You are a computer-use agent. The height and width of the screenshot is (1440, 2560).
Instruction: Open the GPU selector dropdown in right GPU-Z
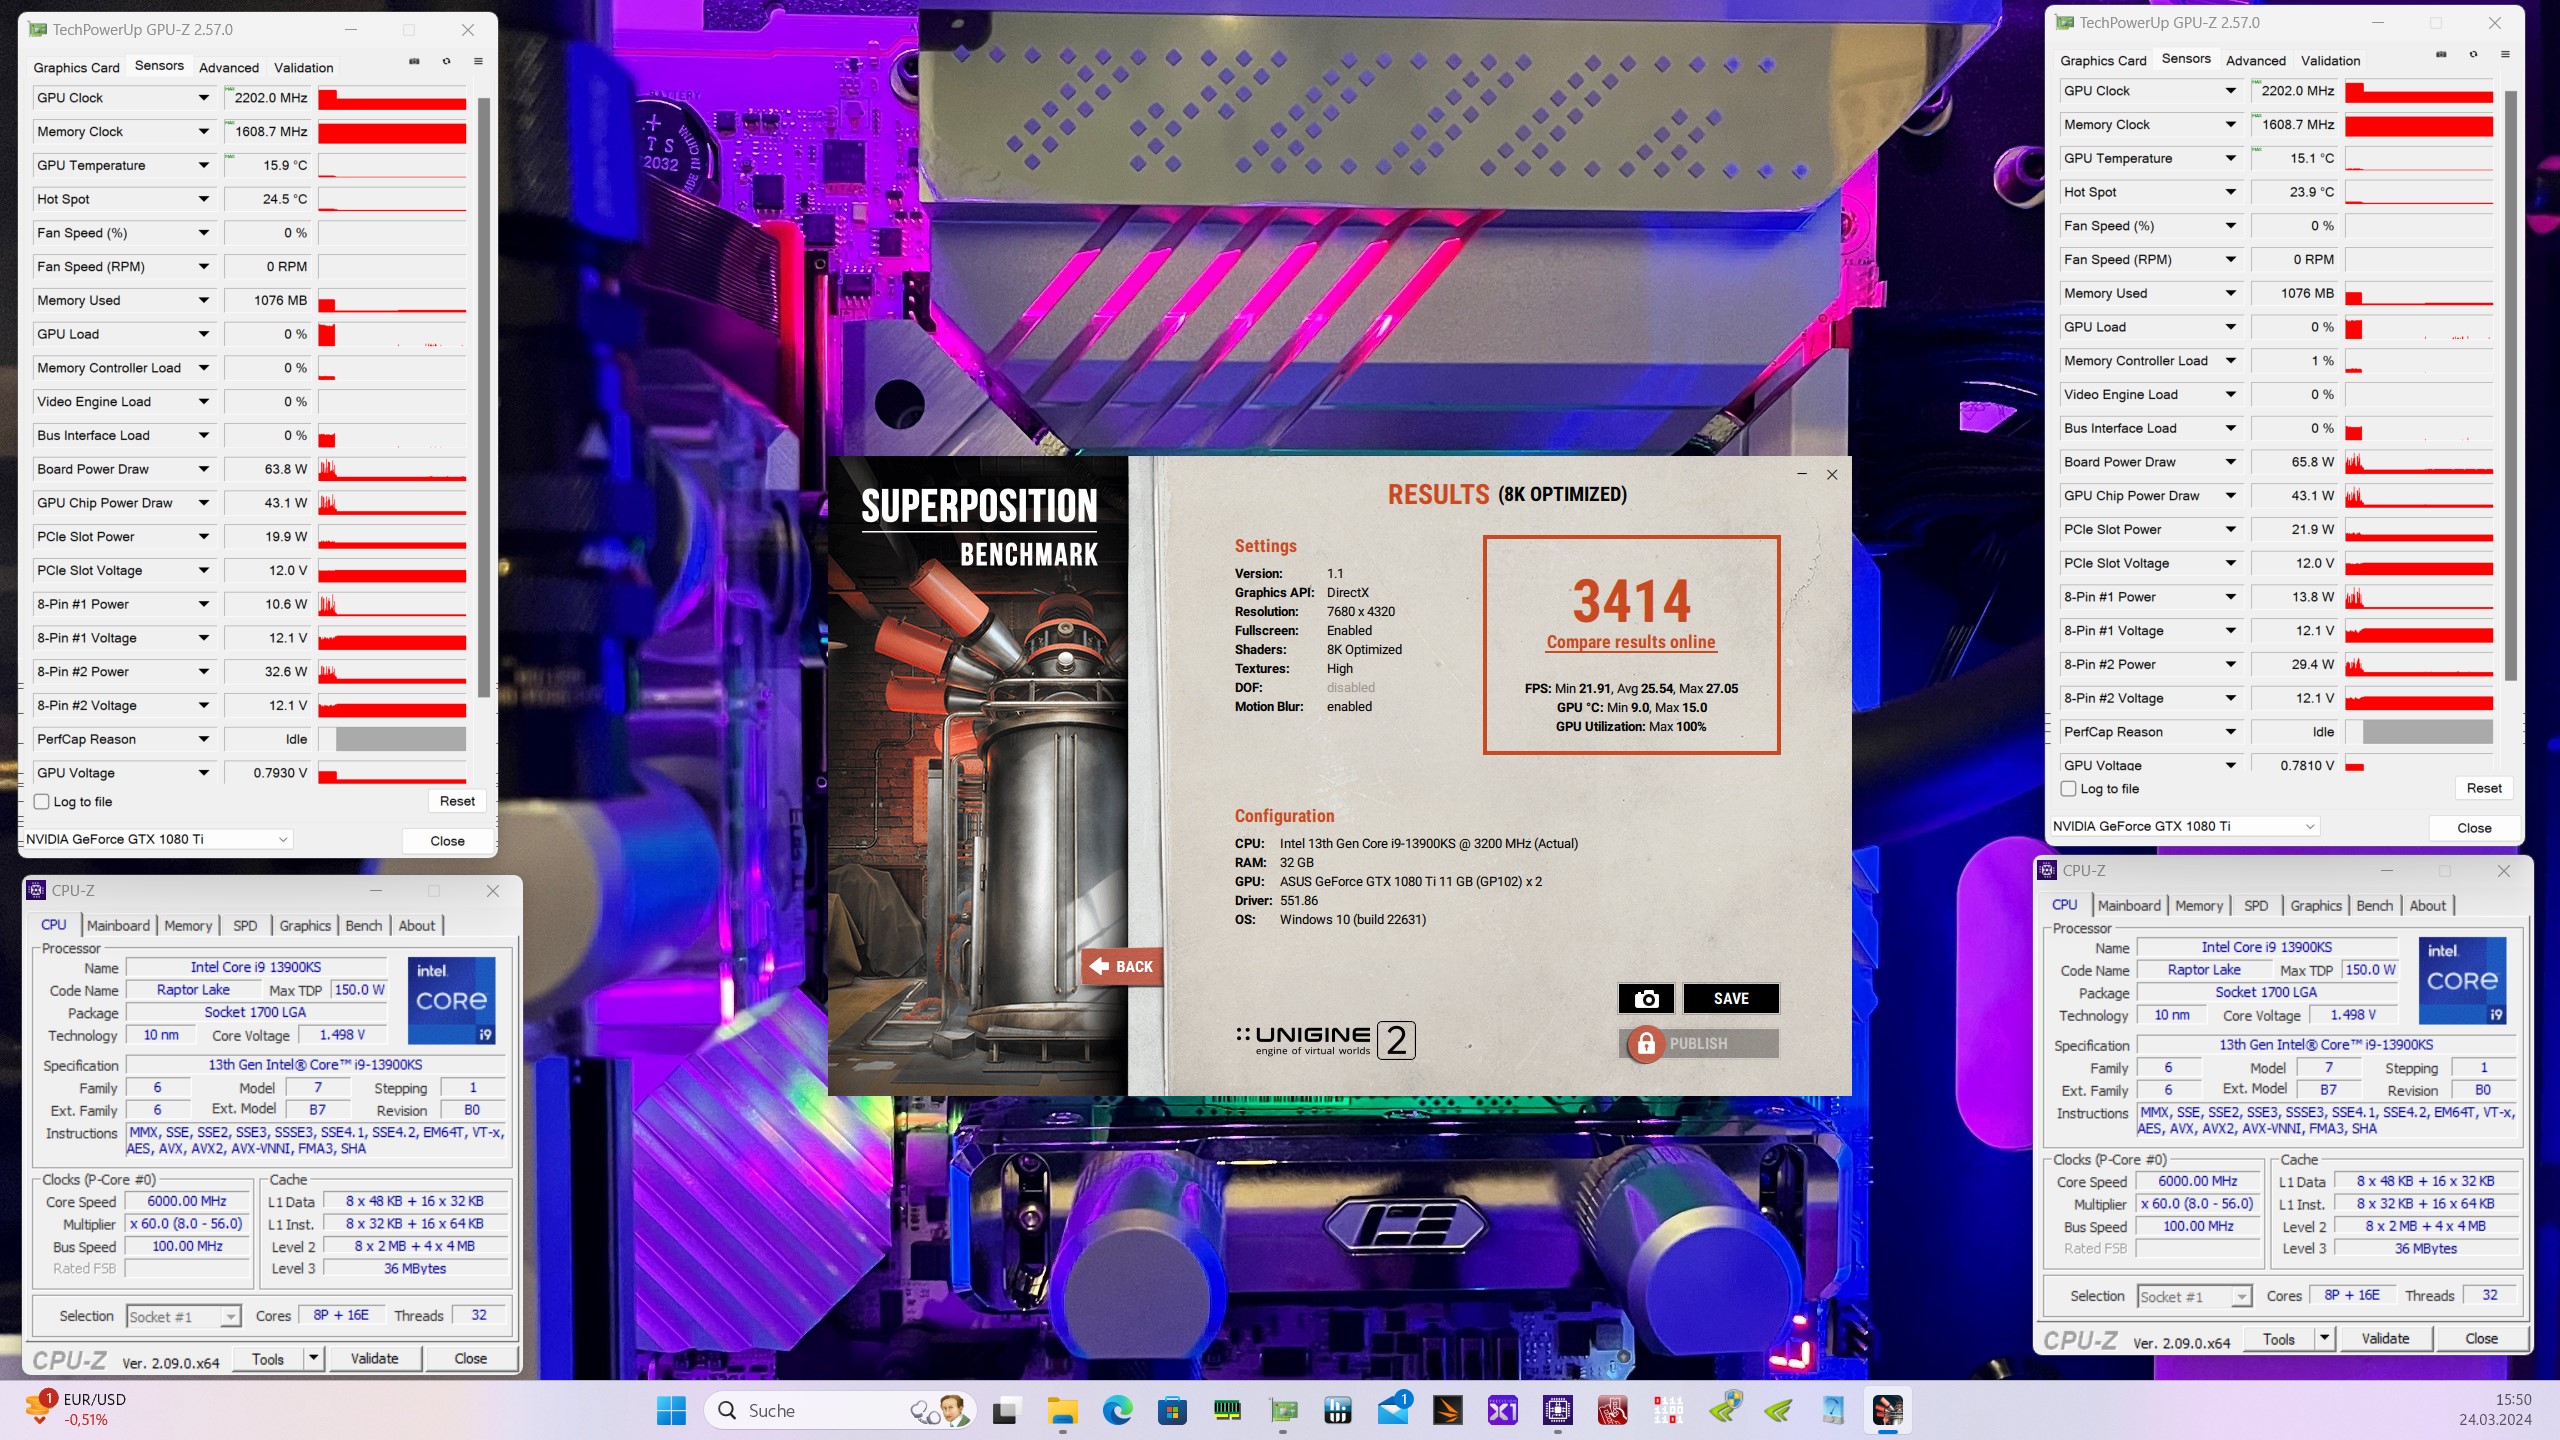pos(2184,826)
